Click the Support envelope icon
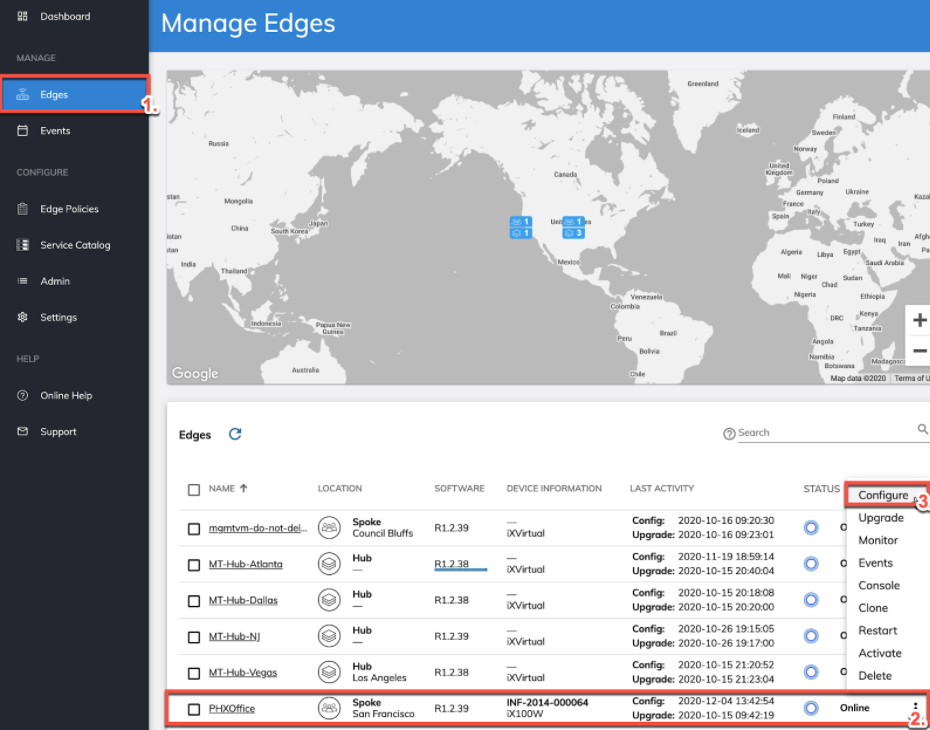Image resolution: width=930 pixels, height=730 pixels. point(23,432)
